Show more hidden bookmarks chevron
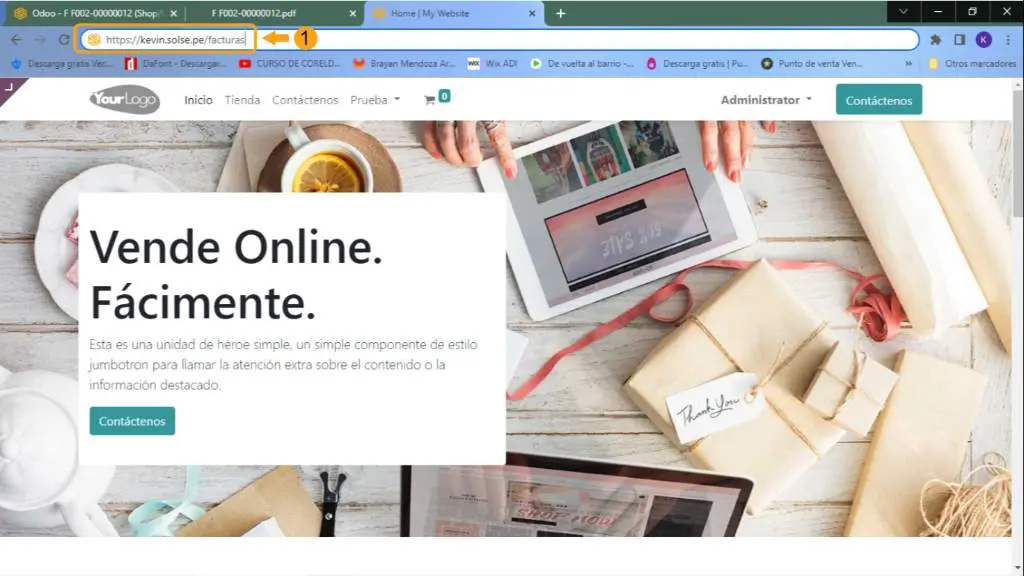The height and width of the screenshot is (576, 1024). pos(908,63)
